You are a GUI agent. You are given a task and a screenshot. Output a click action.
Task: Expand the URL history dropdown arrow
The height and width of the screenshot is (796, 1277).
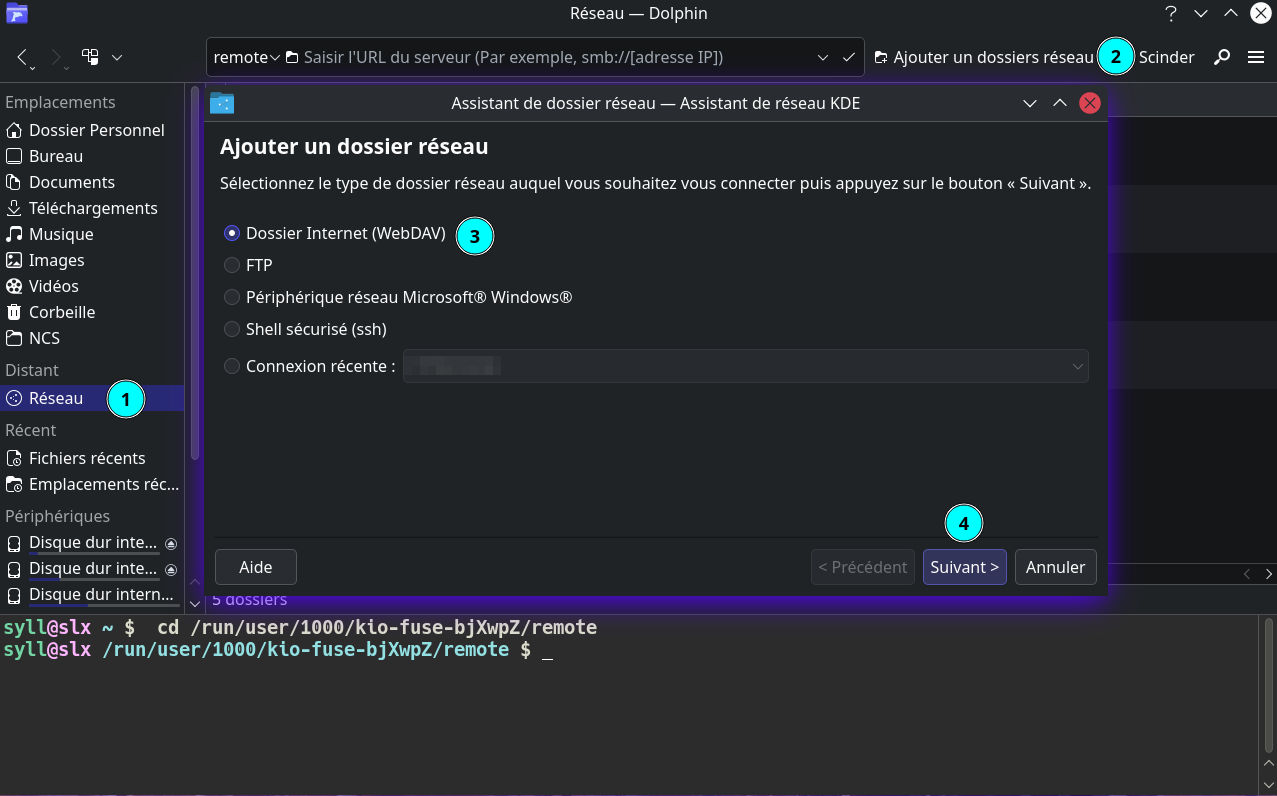click(822, 57)
